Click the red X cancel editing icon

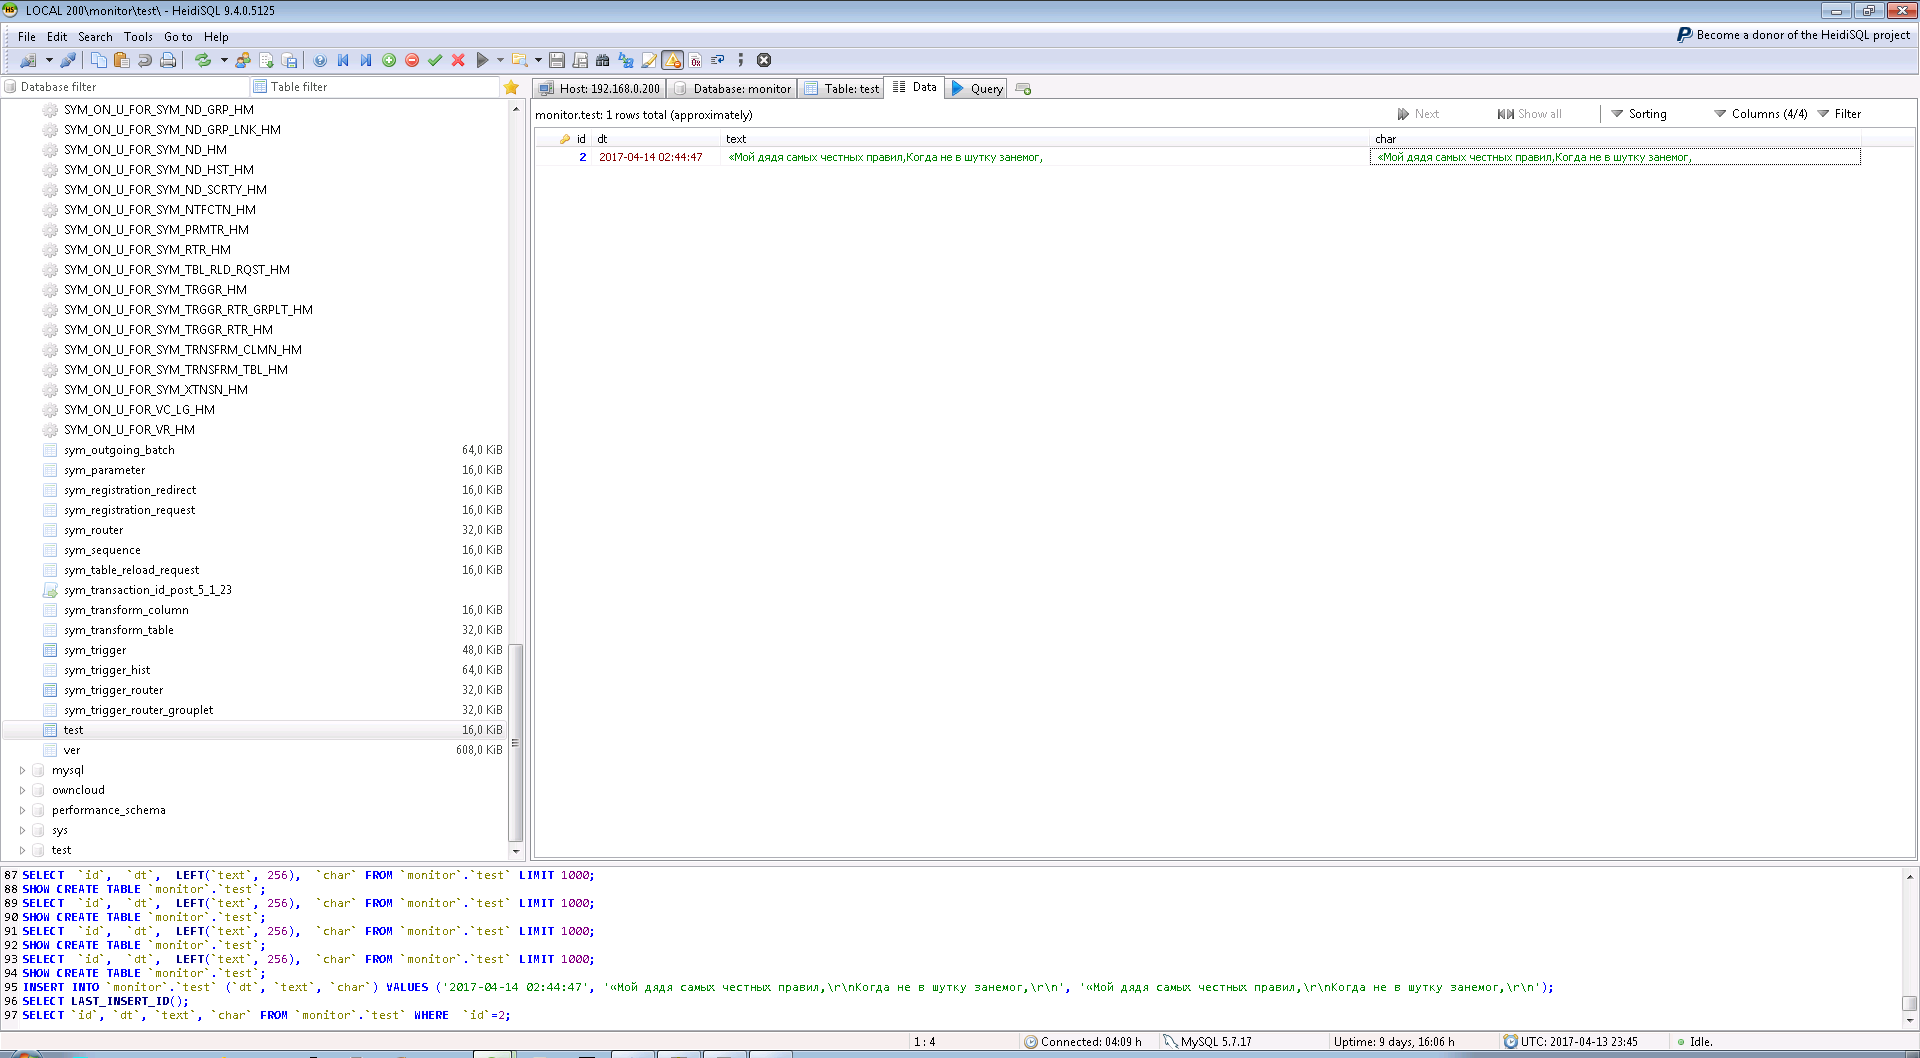458,60
